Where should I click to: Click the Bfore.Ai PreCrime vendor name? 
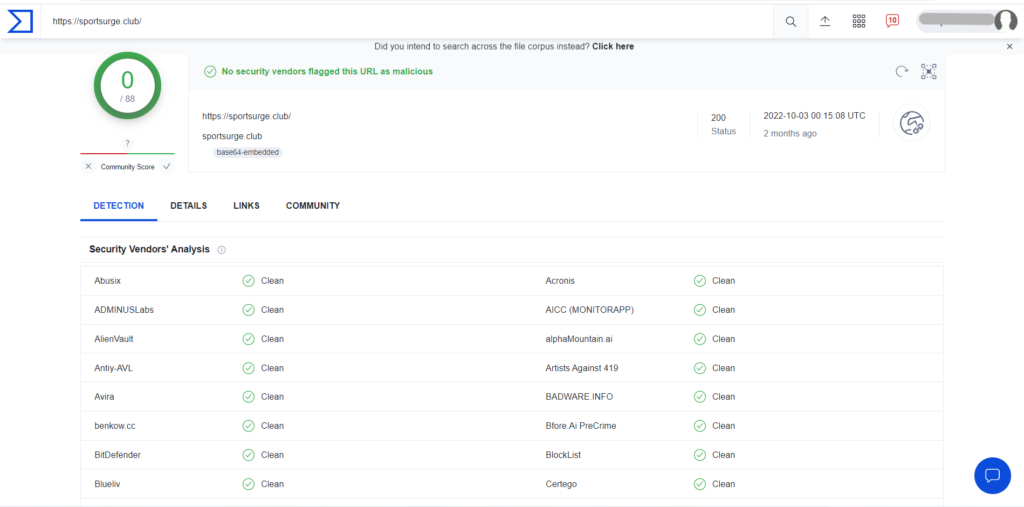coord(581,426)
